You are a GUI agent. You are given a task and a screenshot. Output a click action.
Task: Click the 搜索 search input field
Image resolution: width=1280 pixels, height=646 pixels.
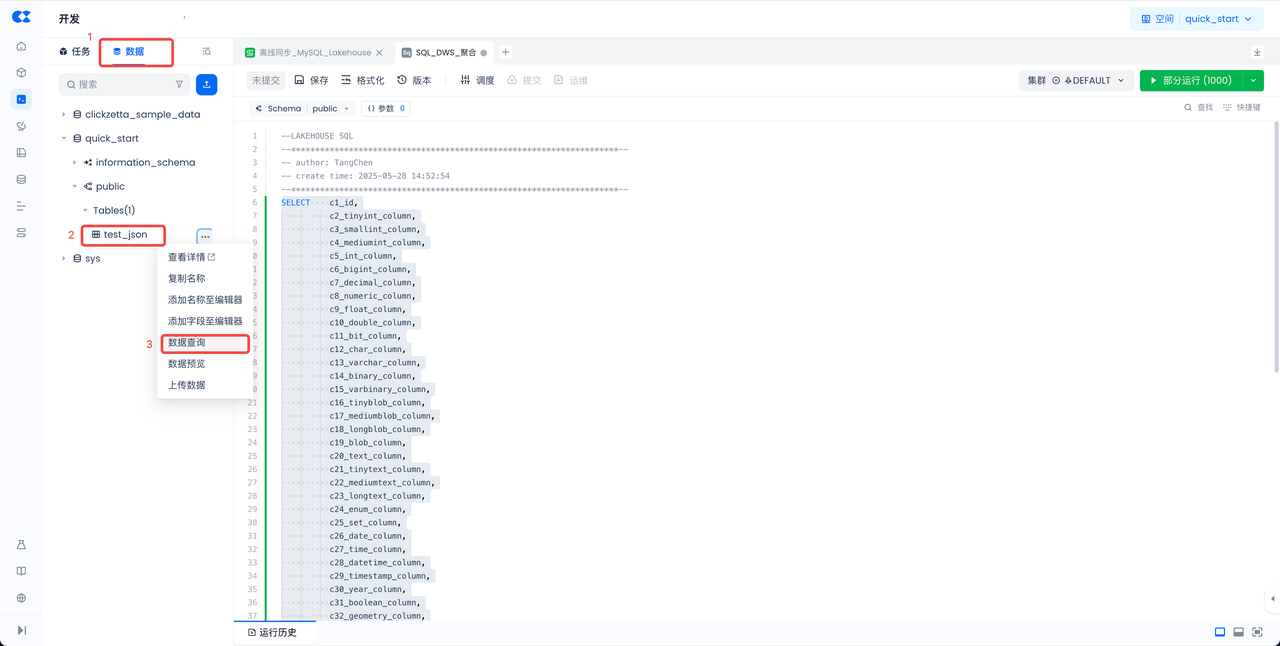click(120, 85)
